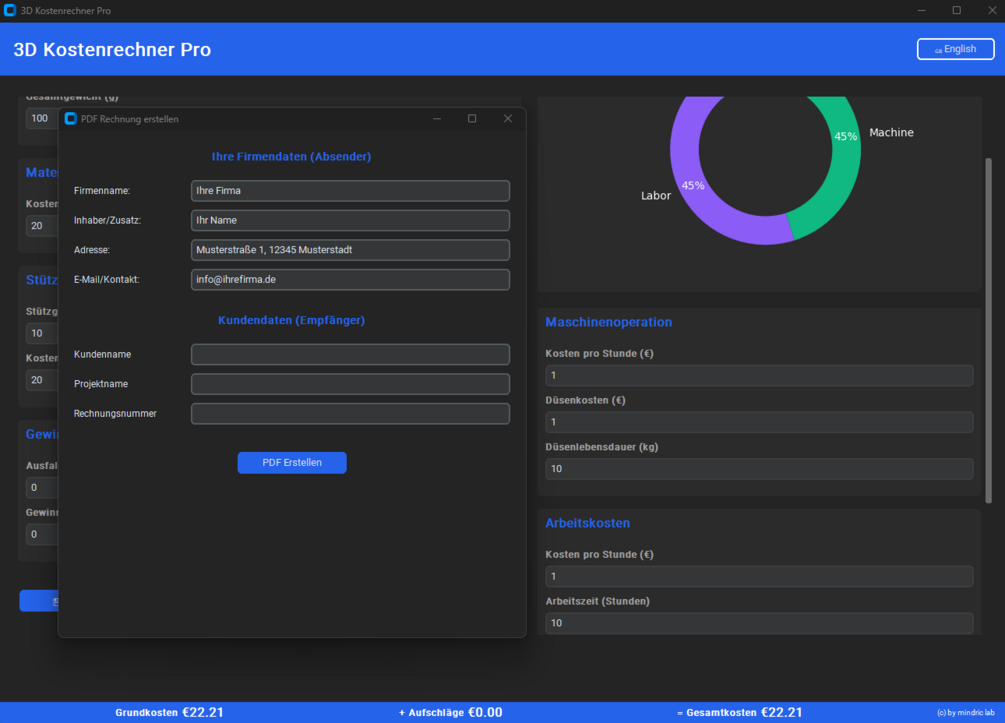
Task: Minimize the PDF Rechnung erstellen dialog
Action: [436, 119]
